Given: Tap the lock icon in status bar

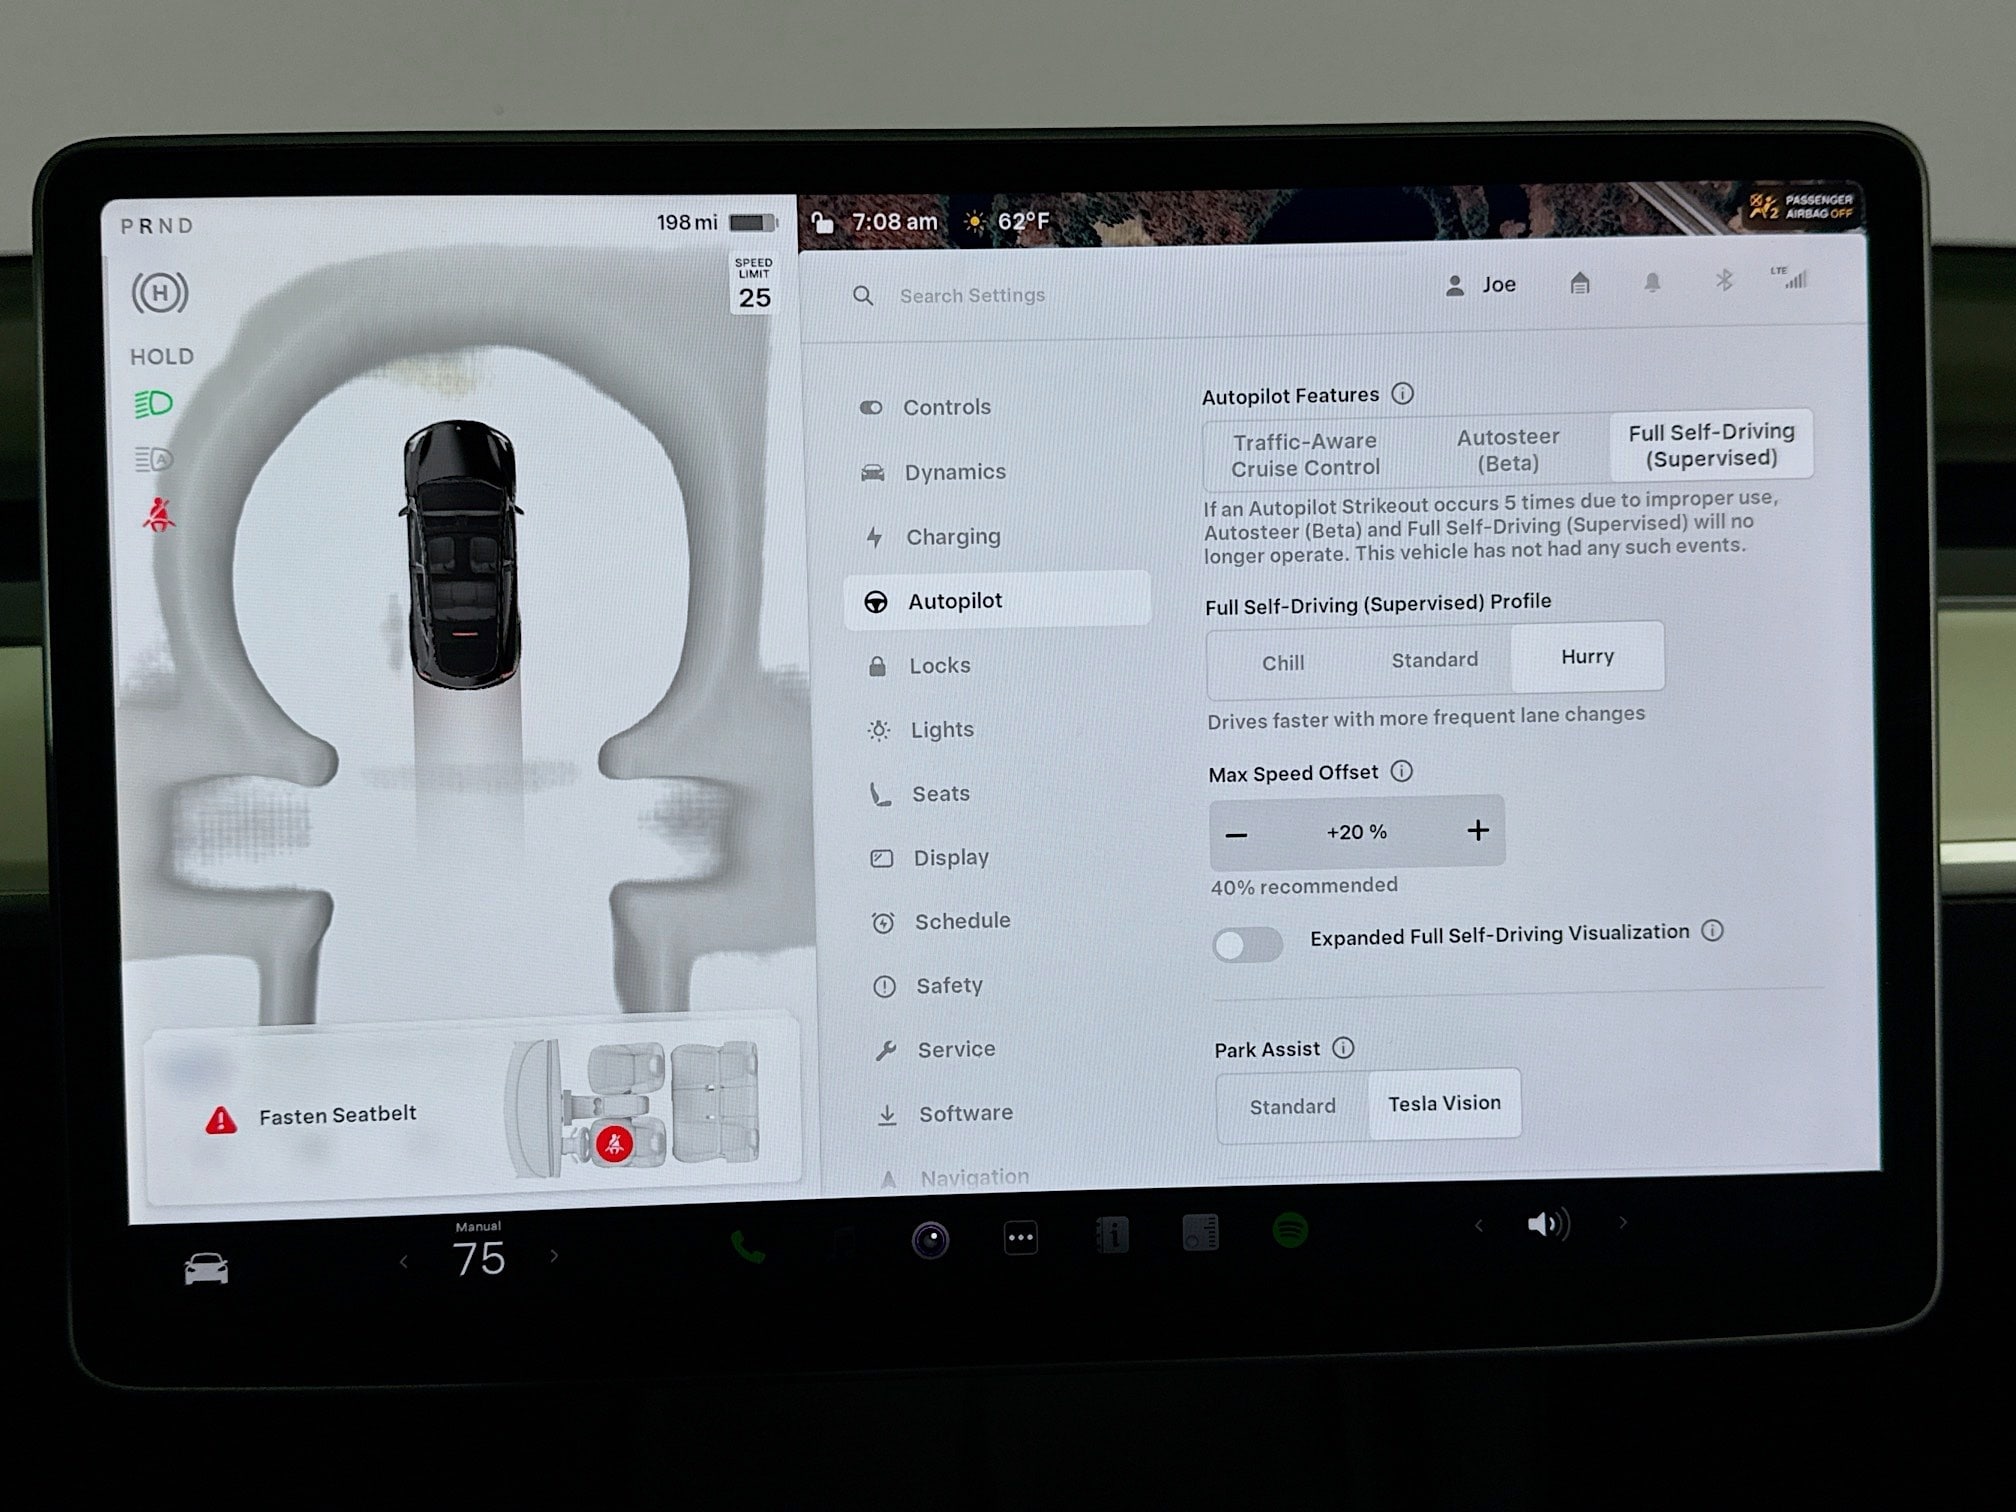Looking at the screenshot, I should point(822,222).
